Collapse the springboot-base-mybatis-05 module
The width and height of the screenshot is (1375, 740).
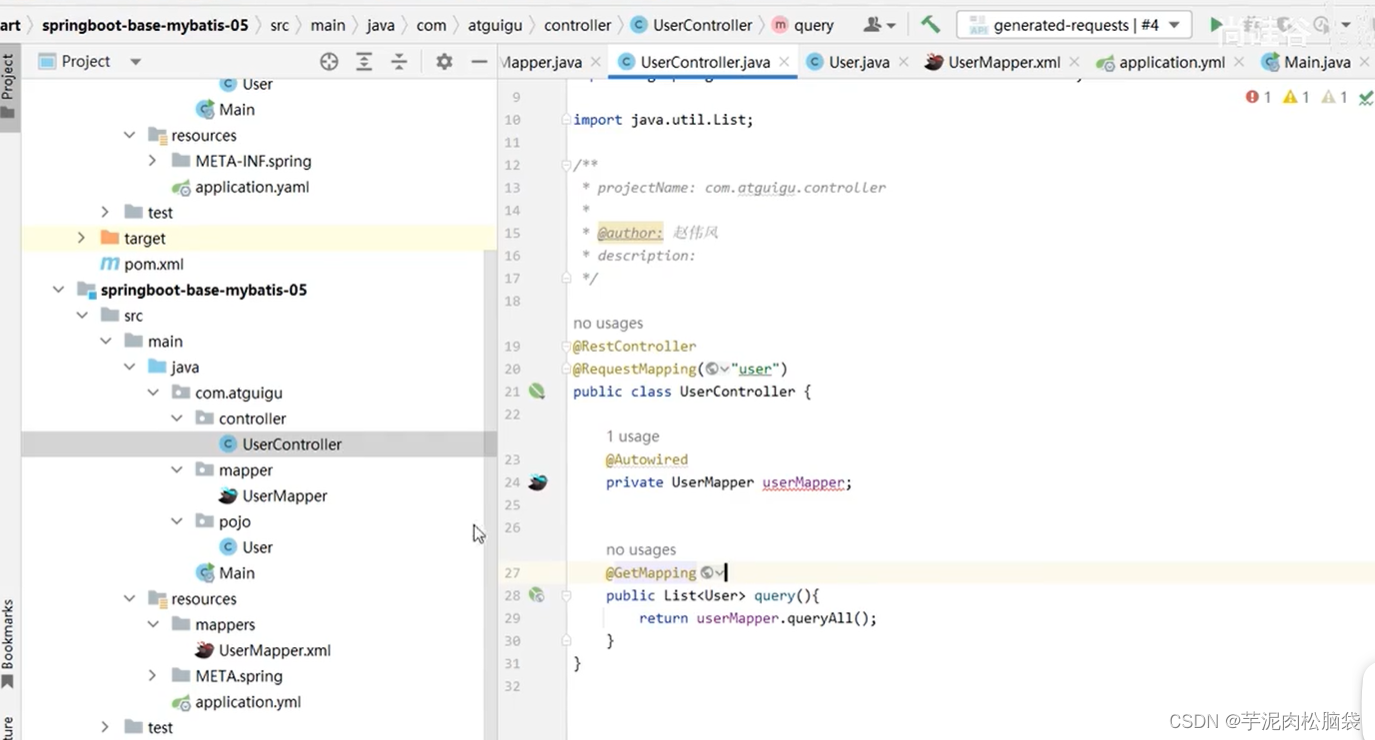pos(58,290)
